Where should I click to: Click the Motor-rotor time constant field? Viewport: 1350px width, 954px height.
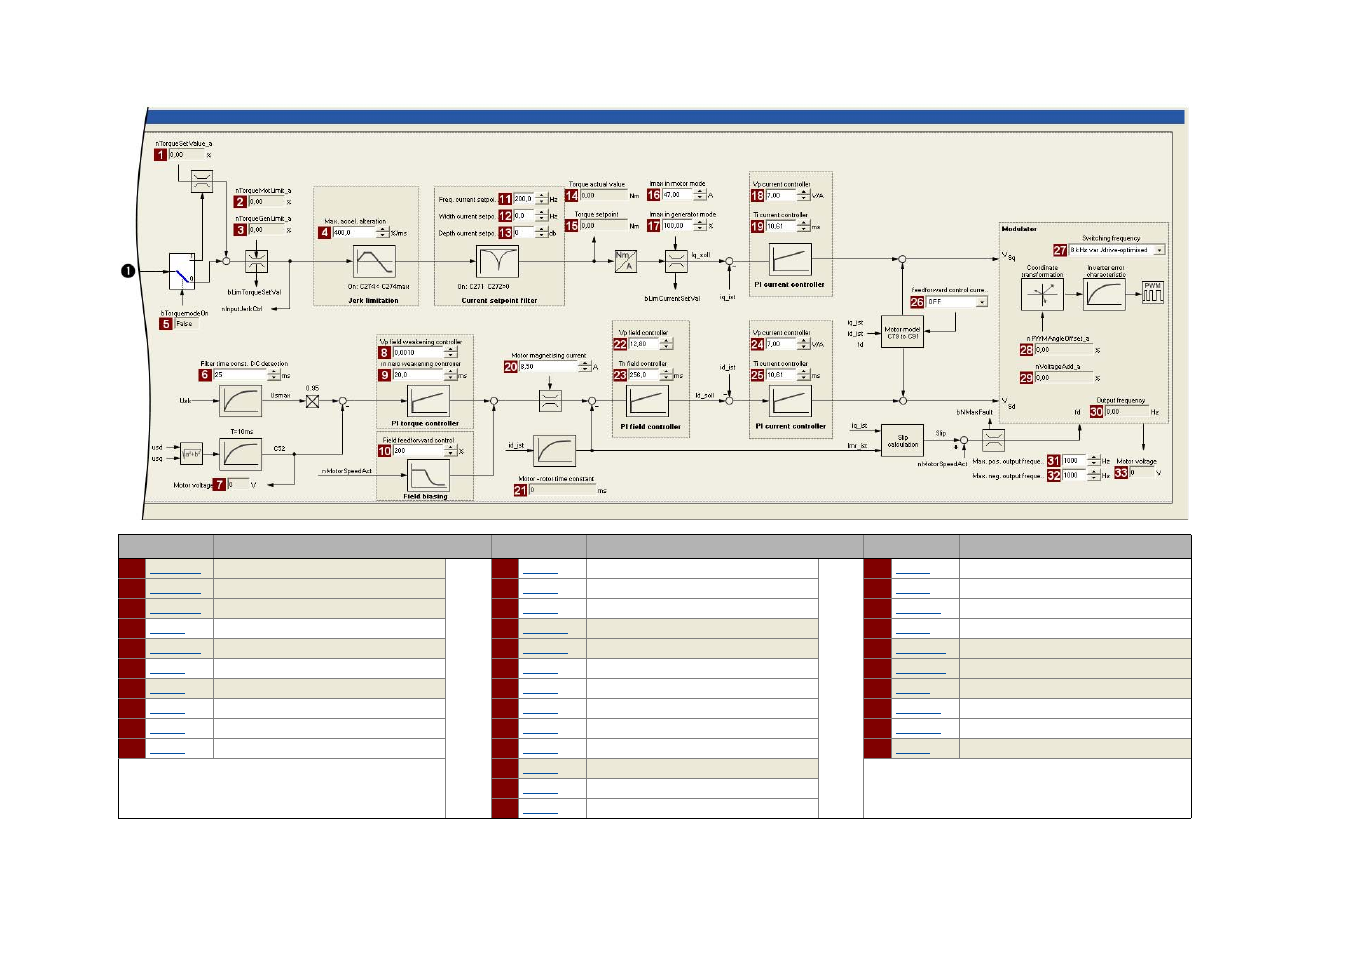coord(562,490)
